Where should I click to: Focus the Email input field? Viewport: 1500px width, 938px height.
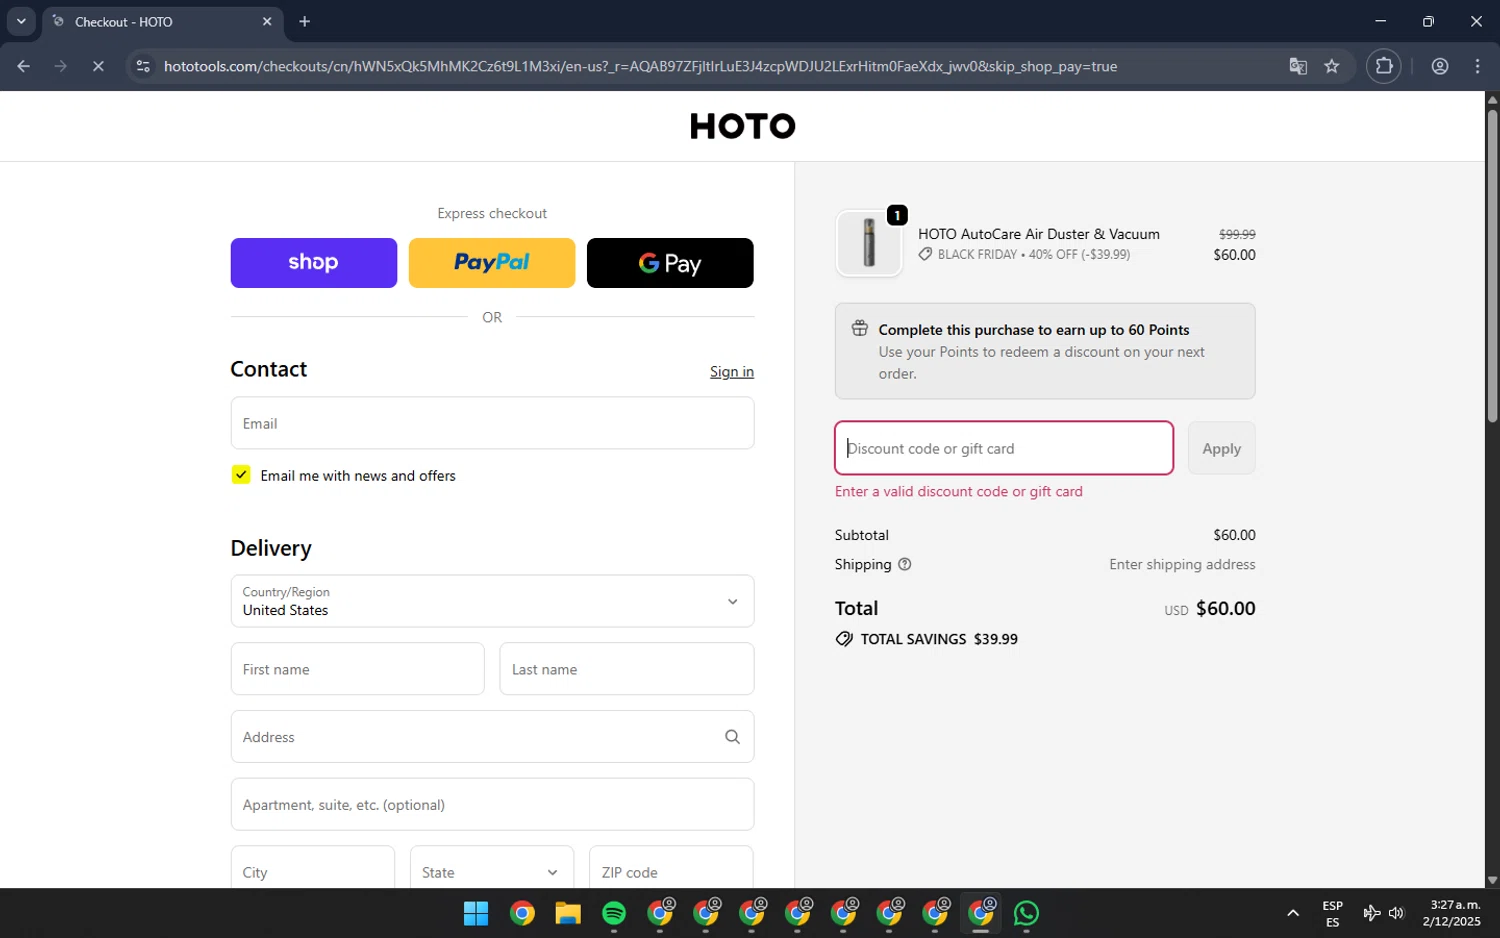click(x=492, y=423)
